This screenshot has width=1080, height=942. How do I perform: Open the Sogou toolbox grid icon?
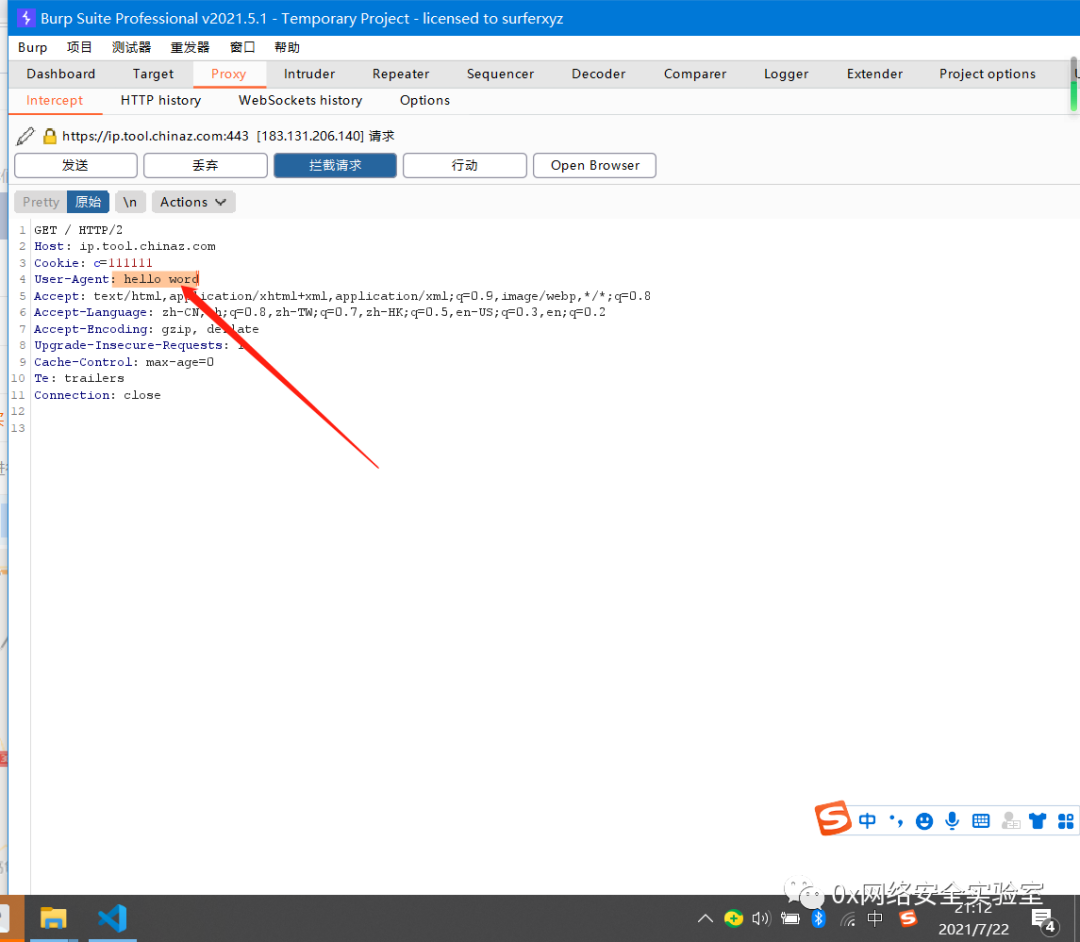pyautogui.click(x=1066, y=821)
